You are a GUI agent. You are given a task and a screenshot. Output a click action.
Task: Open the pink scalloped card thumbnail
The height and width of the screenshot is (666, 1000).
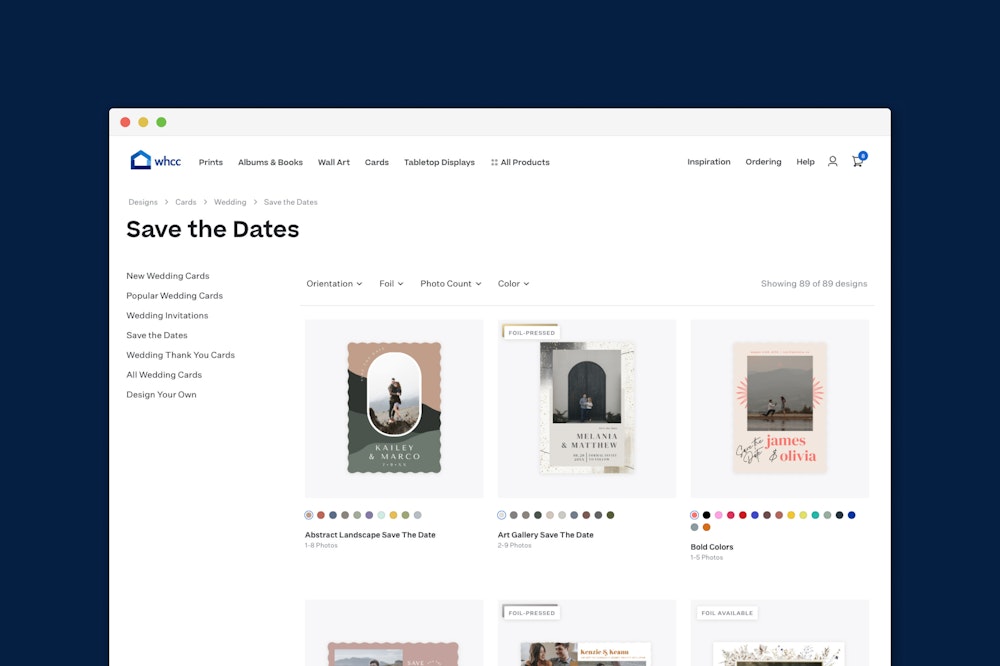[x=394, y=633]
